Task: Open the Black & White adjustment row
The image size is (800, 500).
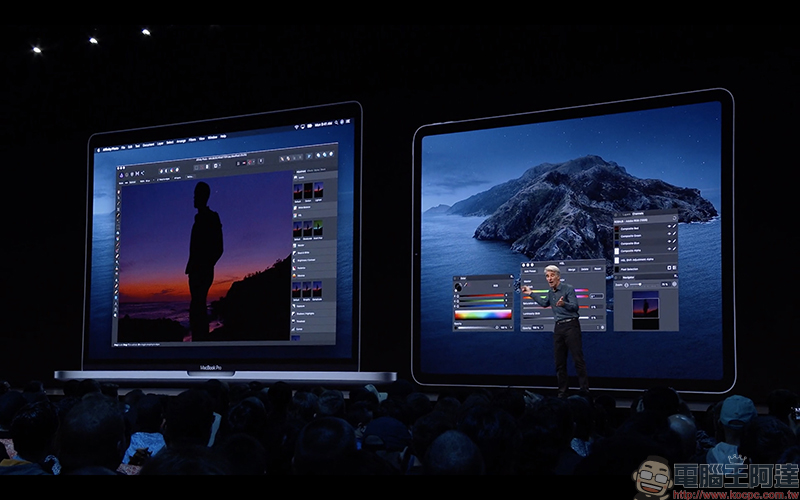Action: [x=314, y=253]
